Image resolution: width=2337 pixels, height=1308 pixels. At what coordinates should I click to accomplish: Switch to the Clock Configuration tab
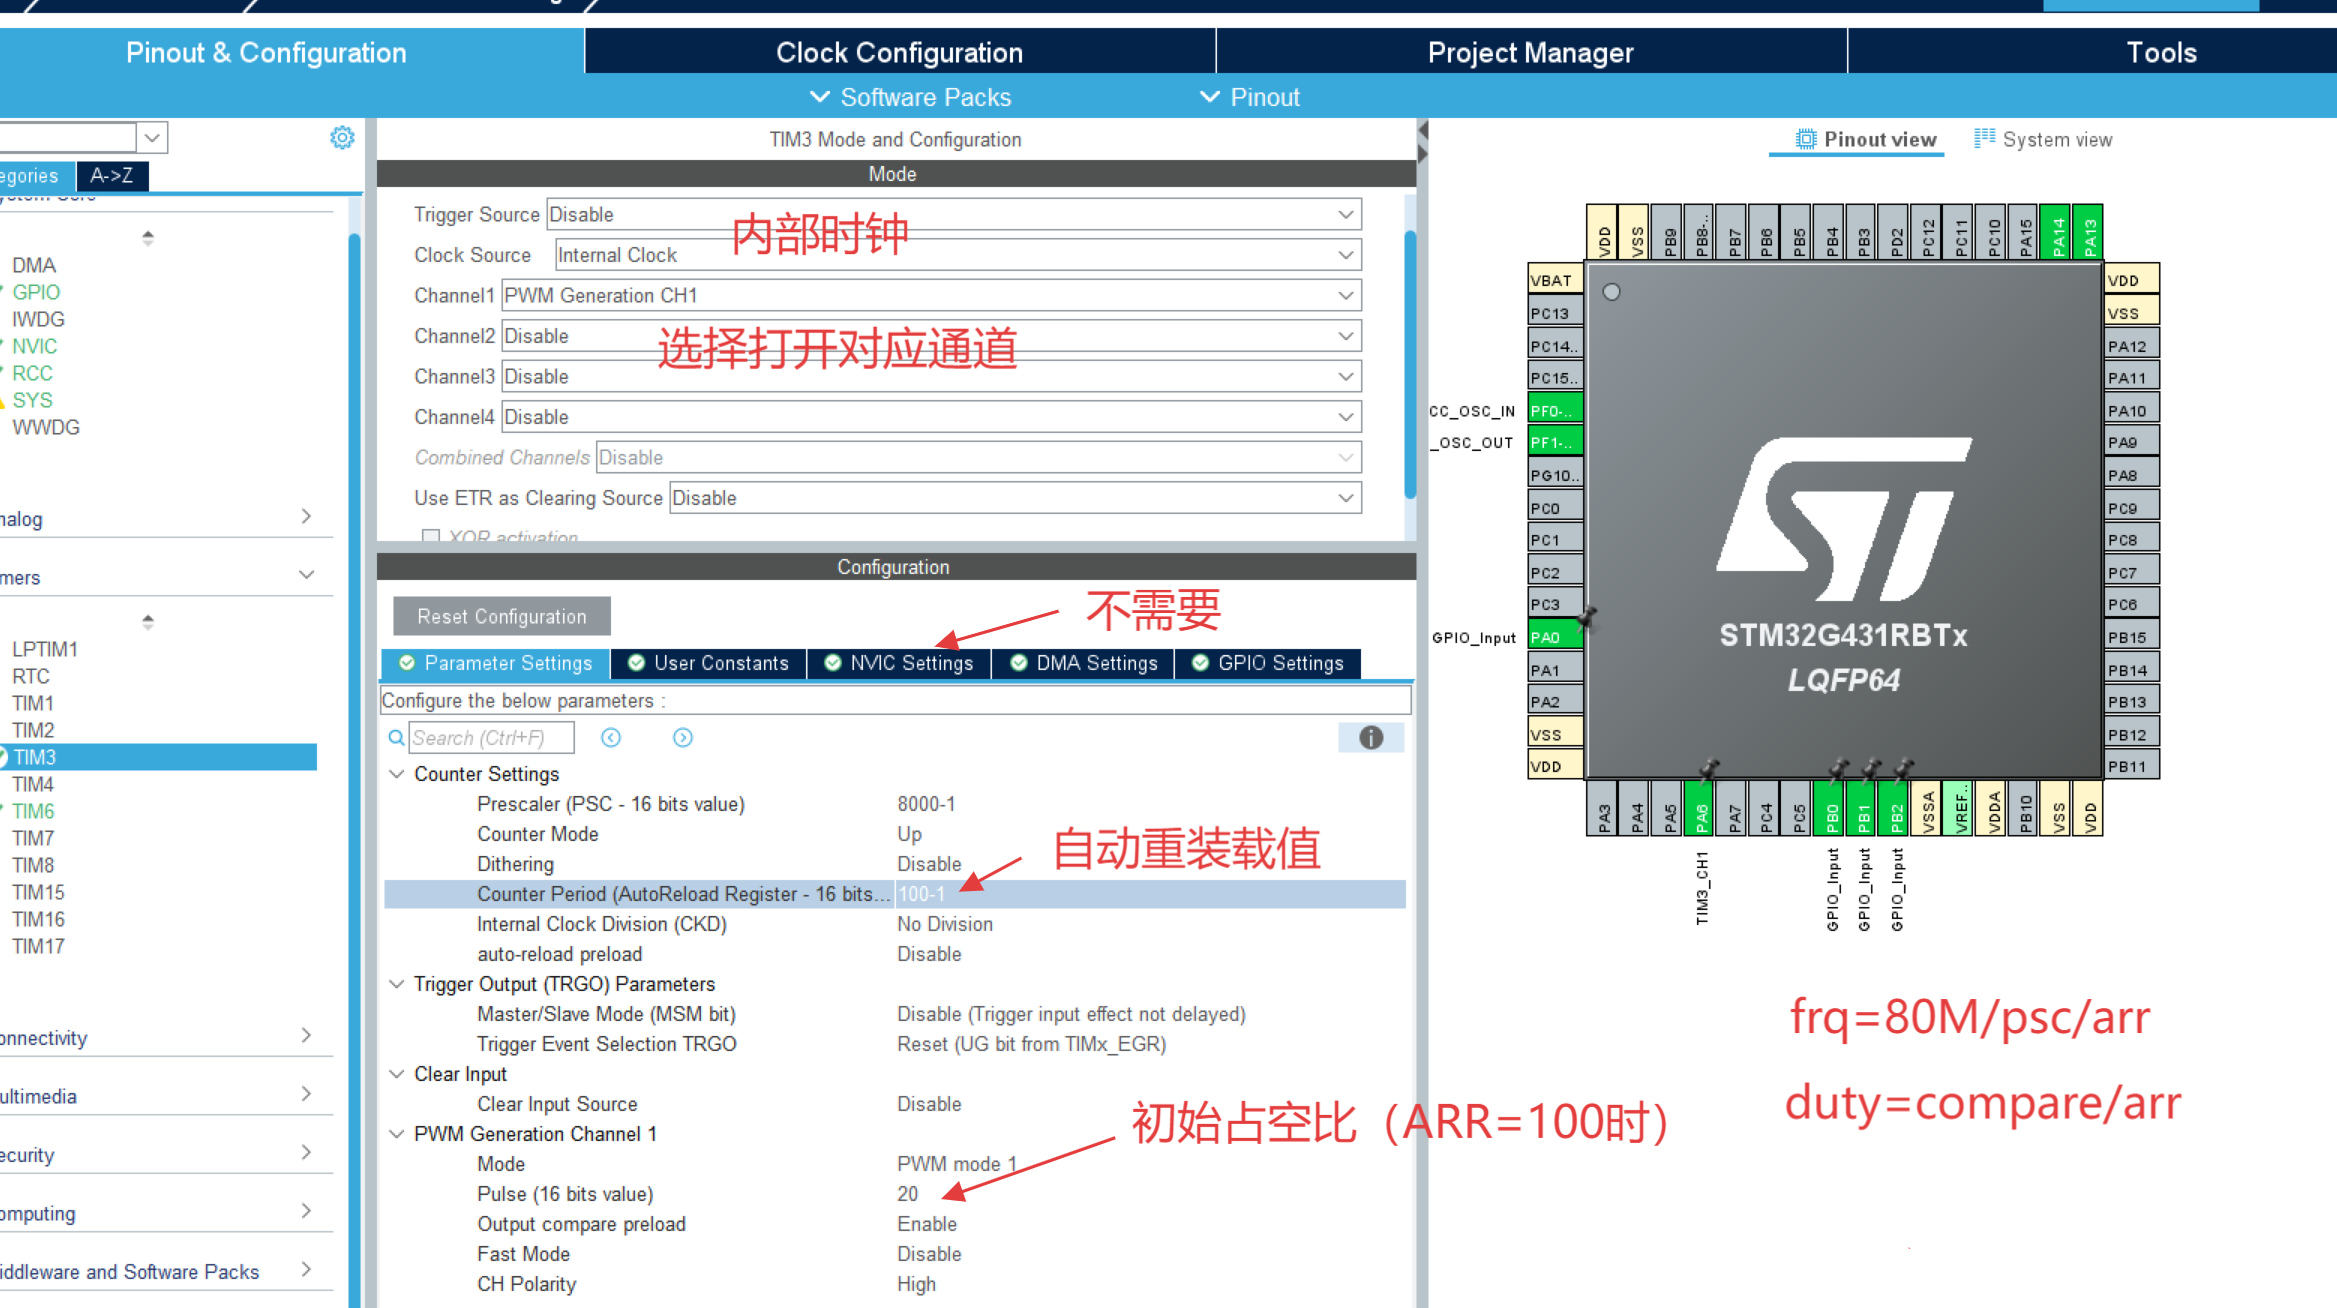click(899, 52)
